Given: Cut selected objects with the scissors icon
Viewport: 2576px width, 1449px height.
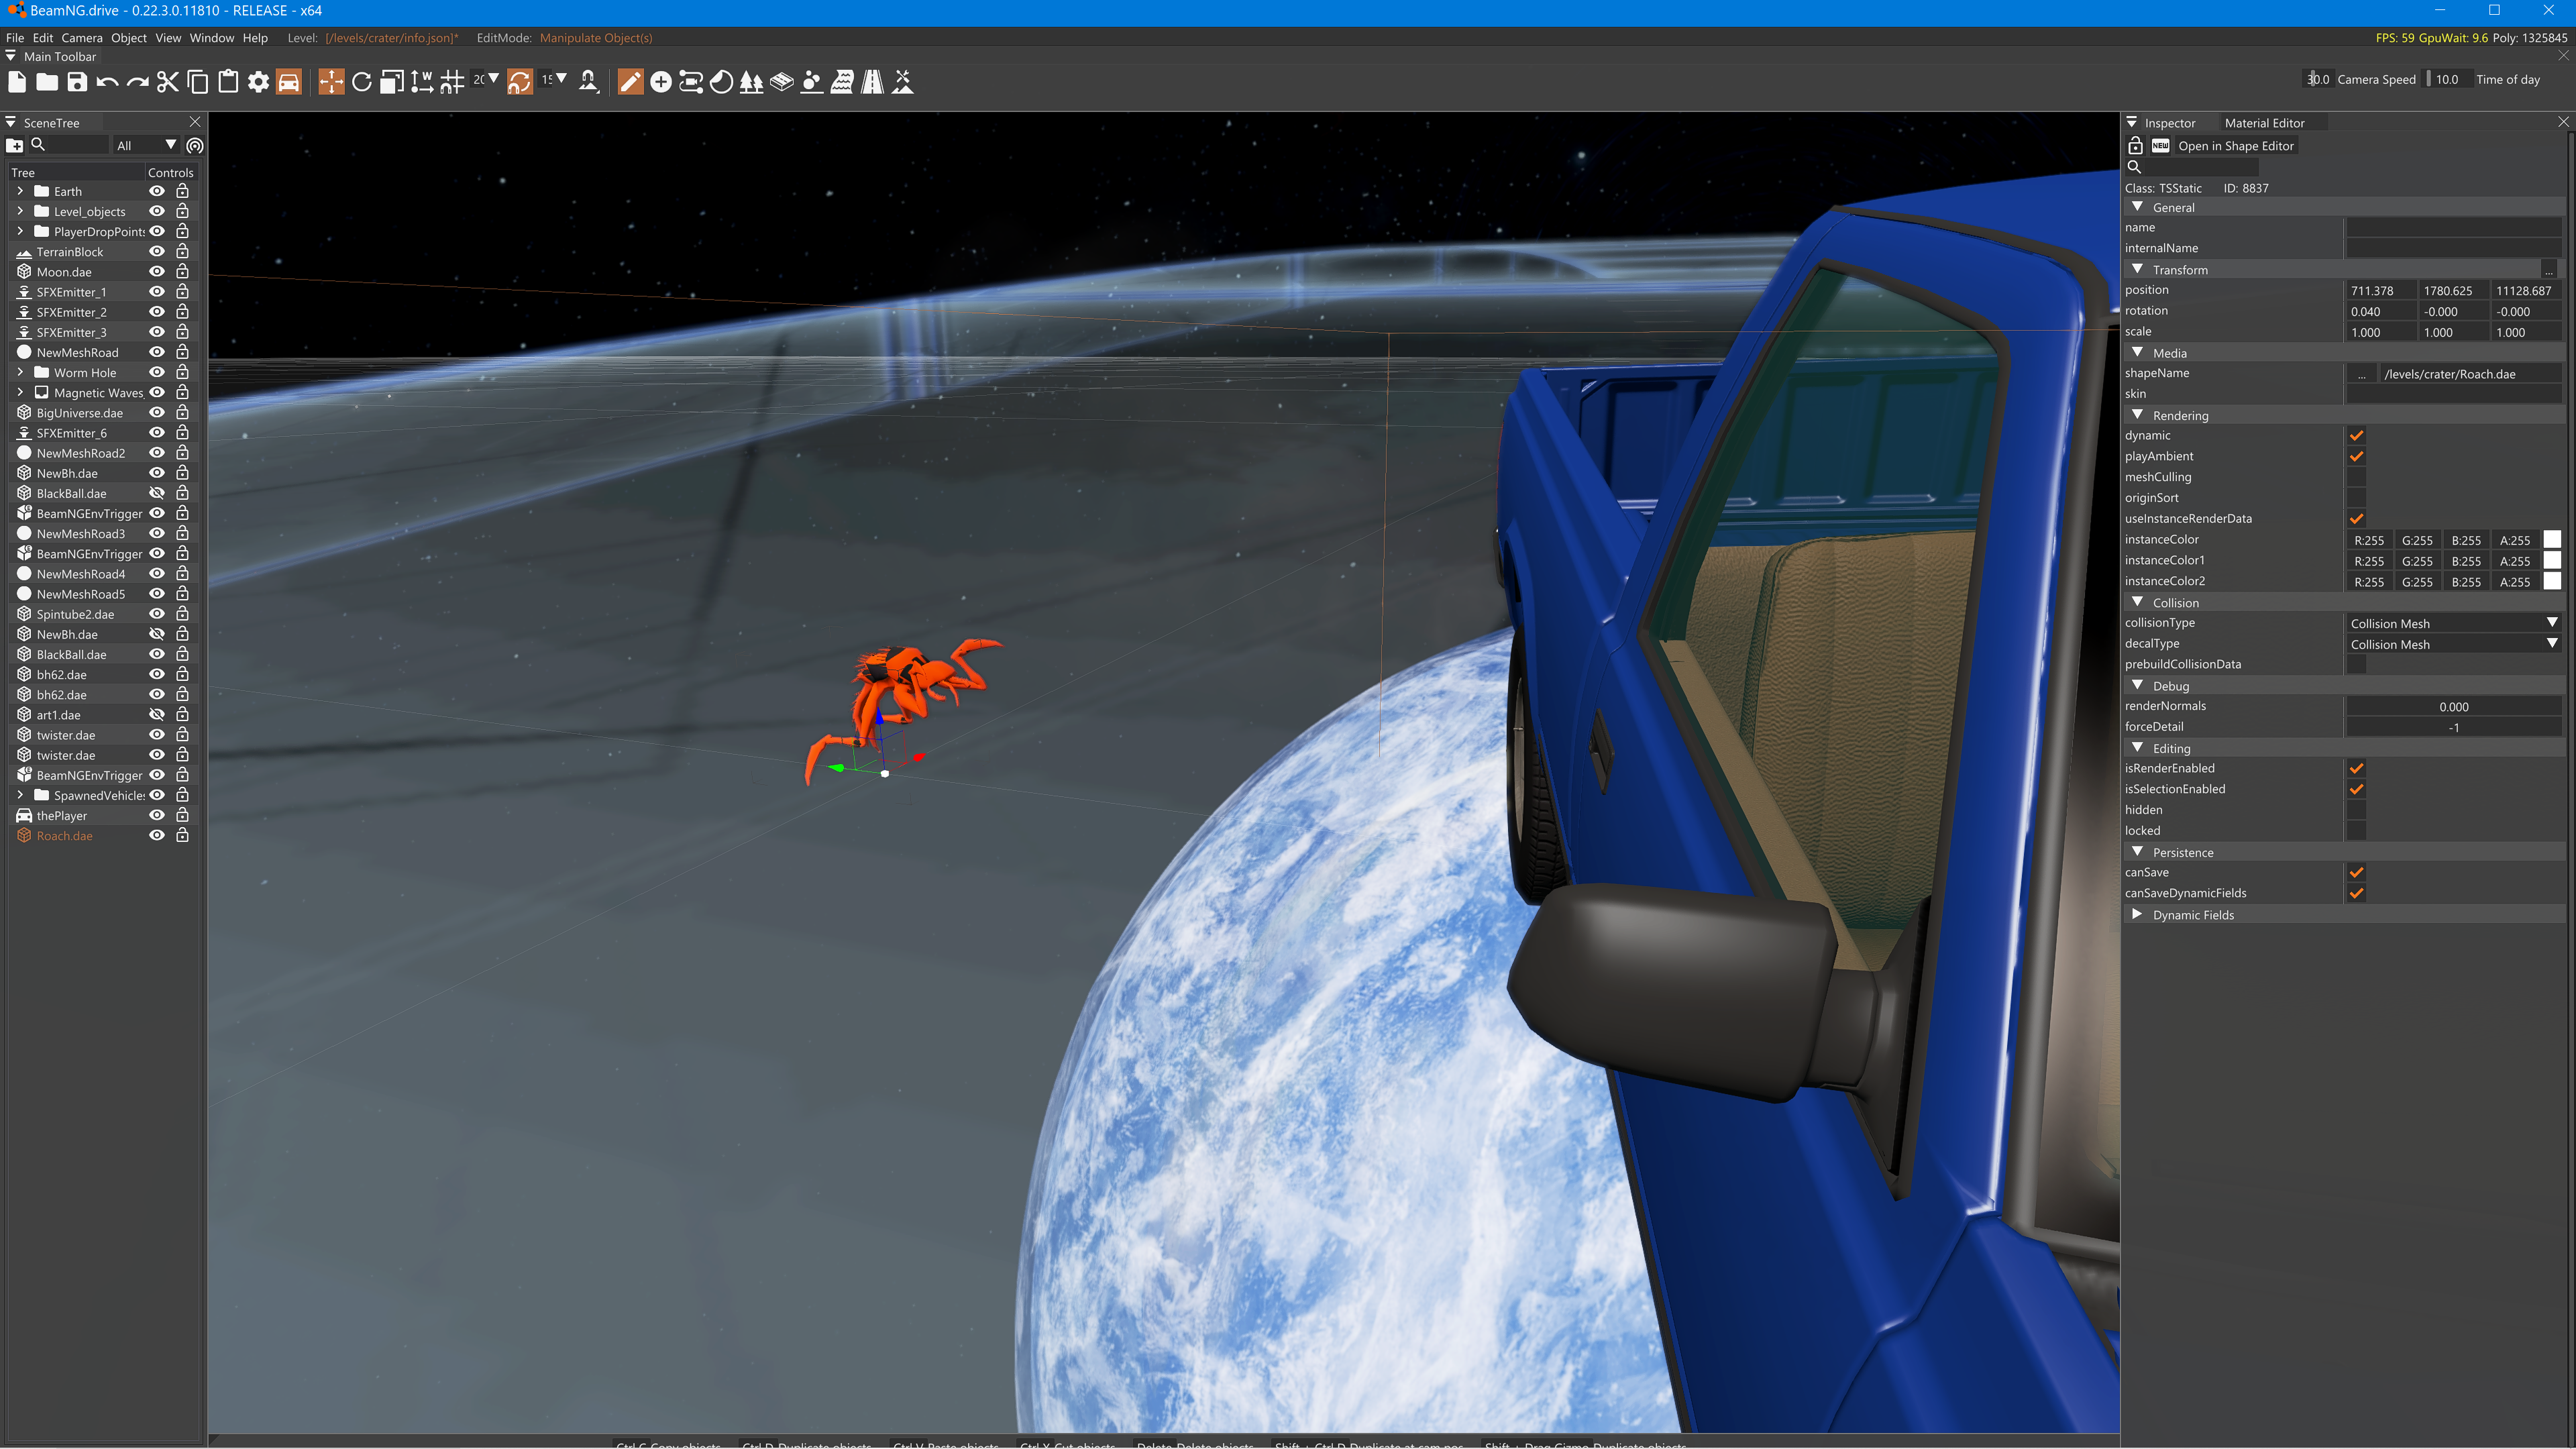Looking at the screenshot, I should click(x=167, y=82).
